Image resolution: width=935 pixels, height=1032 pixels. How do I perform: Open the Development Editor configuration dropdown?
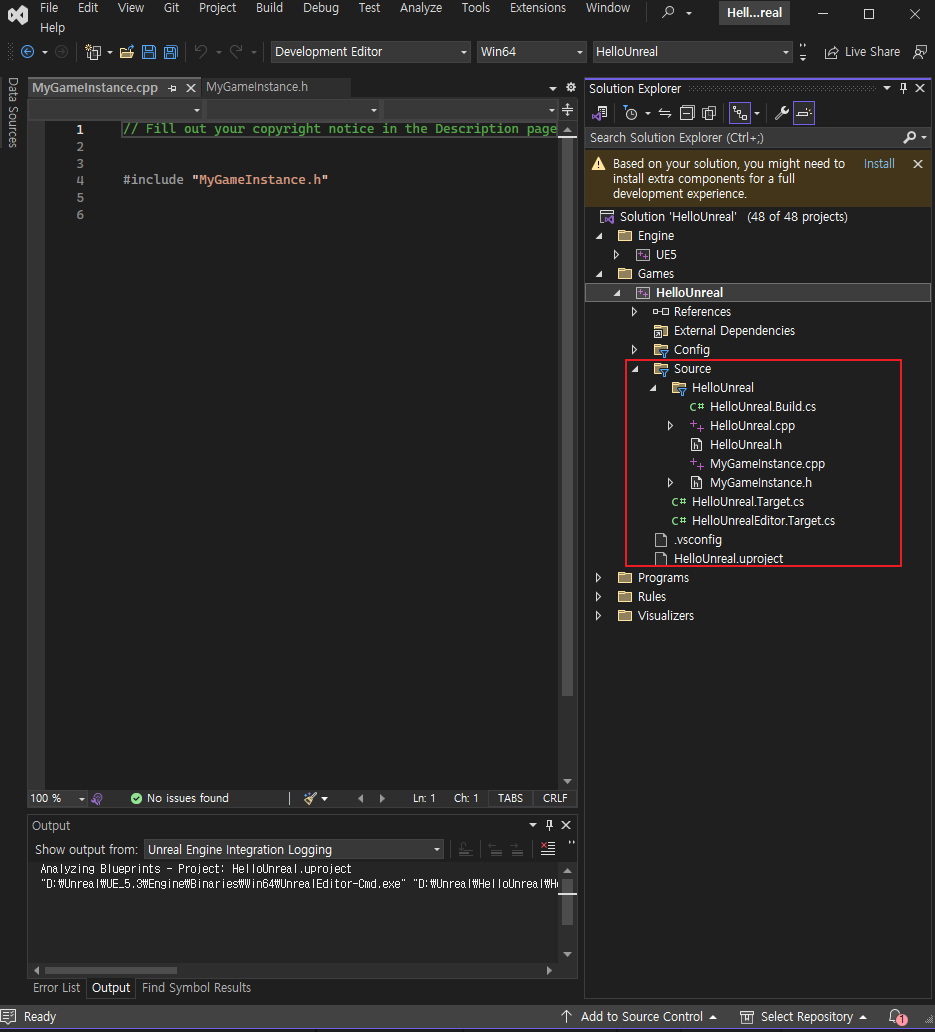pos(370,52)
